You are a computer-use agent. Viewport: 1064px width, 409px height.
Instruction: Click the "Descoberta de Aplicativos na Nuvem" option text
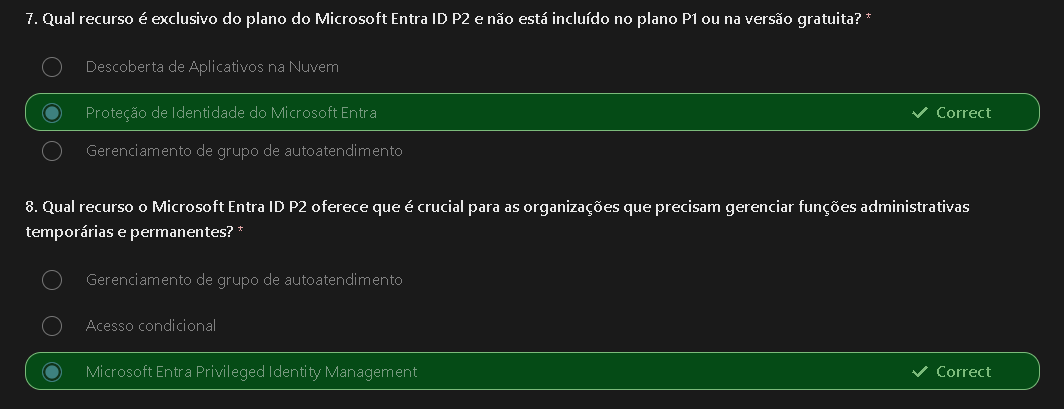(212, 67)
